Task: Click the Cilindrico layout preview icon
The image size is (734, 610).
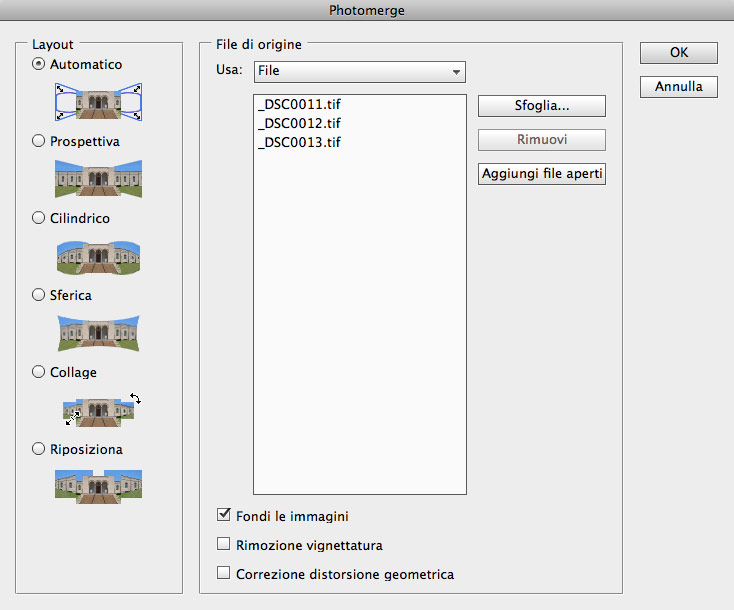Action: [x=98, y=256]
